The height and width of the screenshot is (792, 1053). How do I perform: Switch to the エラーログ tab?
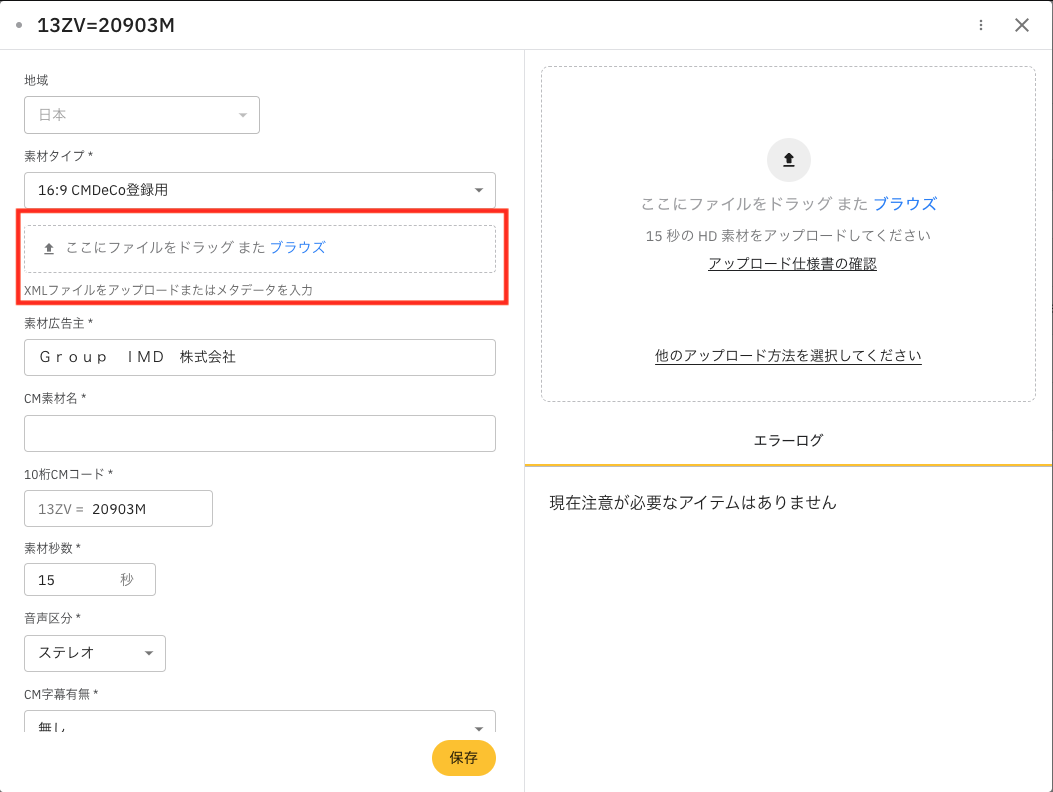[x=788, y=440]
